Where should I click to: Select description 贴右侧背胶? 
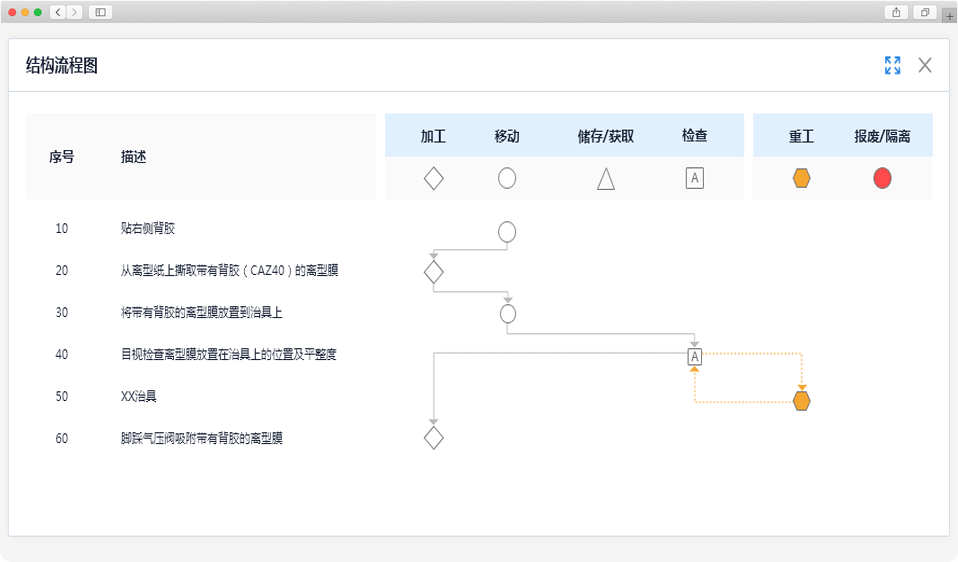(148, 228)
